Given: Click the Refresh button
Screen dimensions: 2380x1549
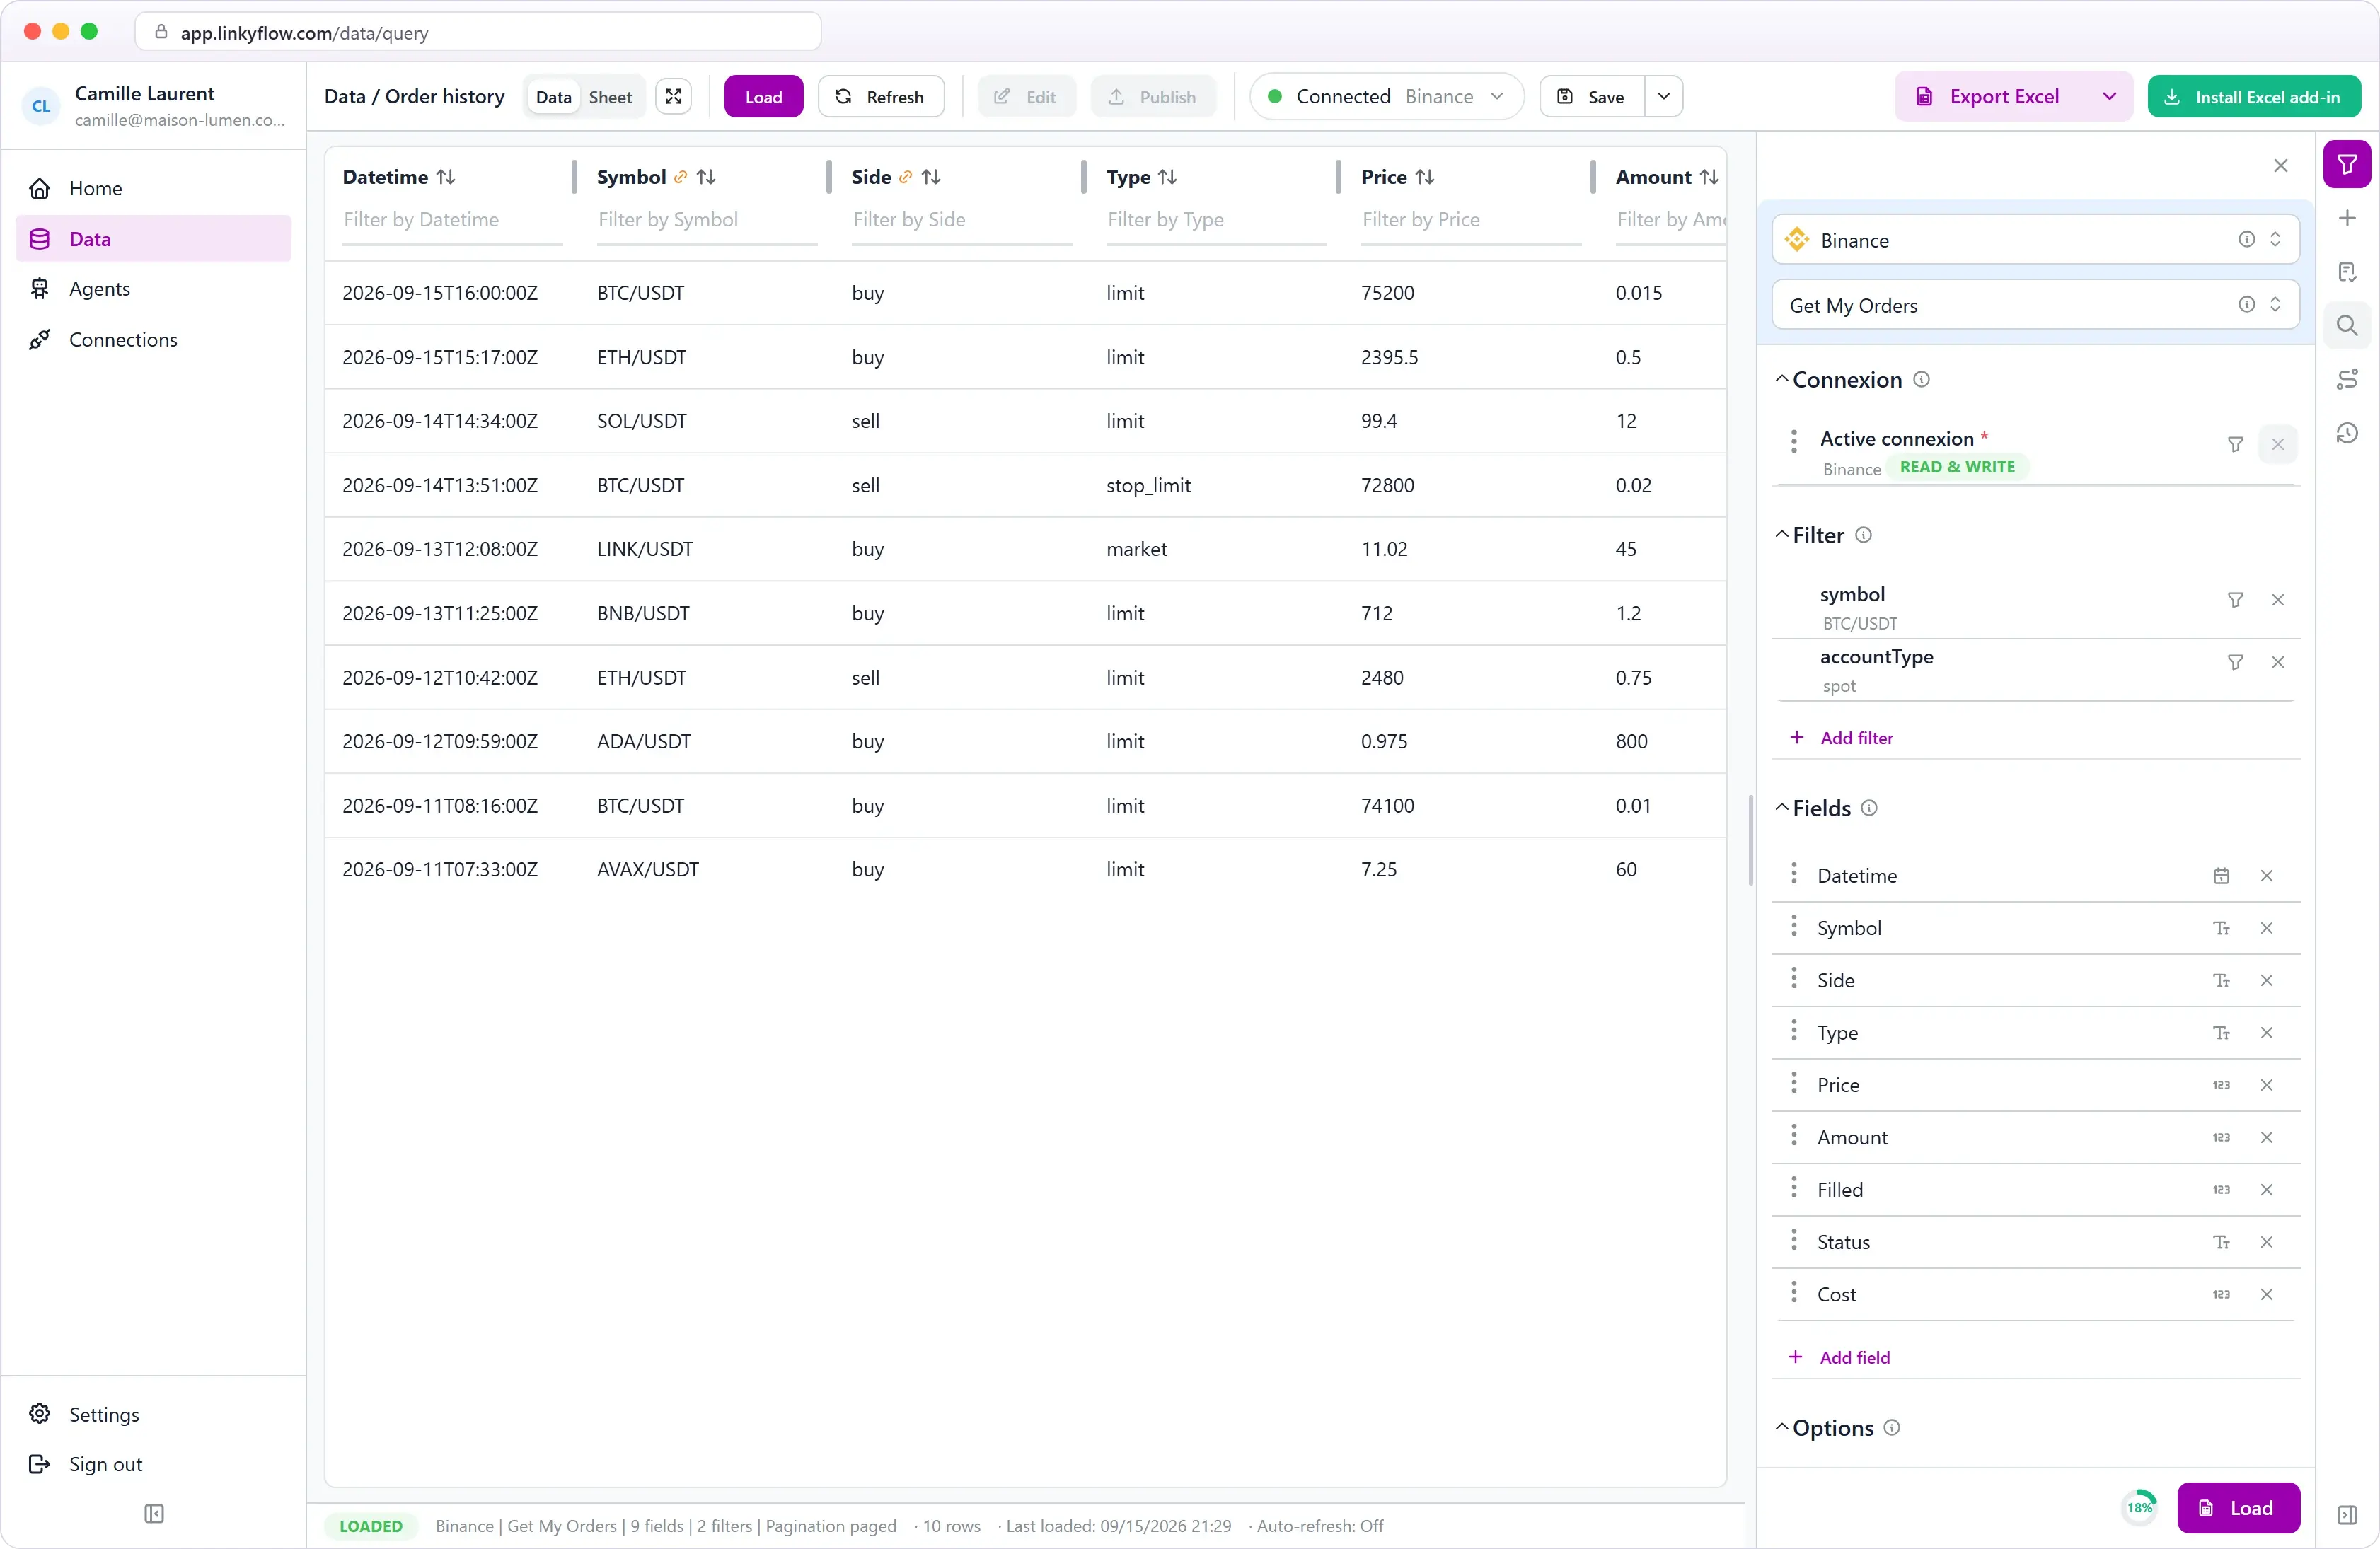Looking at the screenshot, I should click(880, 97).
